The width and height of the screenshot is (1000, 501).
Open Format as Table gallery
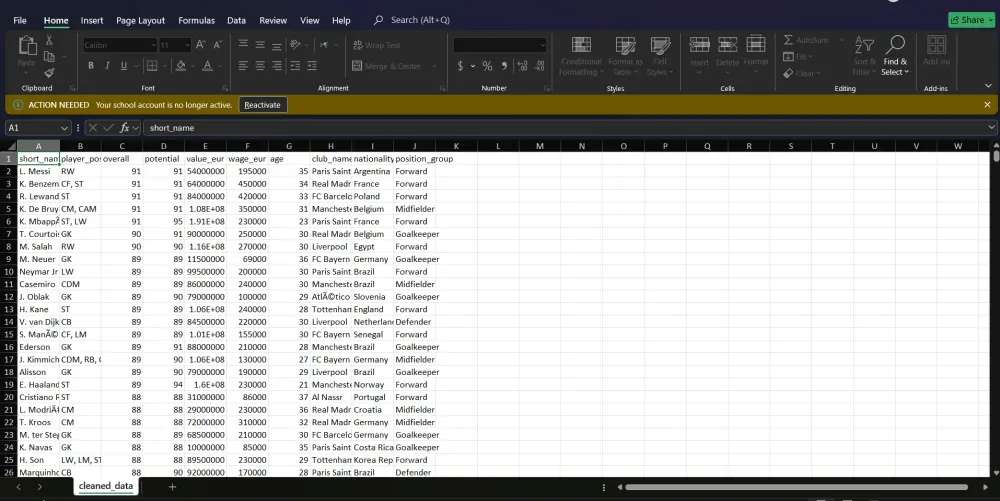(625, 56)
